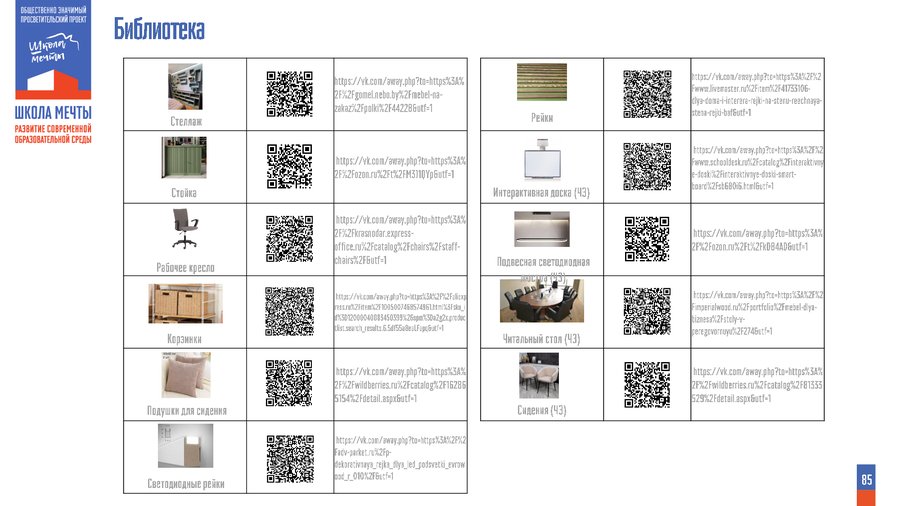Click the ШКОЛА МЕЧТЫ heading under logo
Image resolution: width=900 pixels, height=506 pixels.
click(x=53, y=112)
